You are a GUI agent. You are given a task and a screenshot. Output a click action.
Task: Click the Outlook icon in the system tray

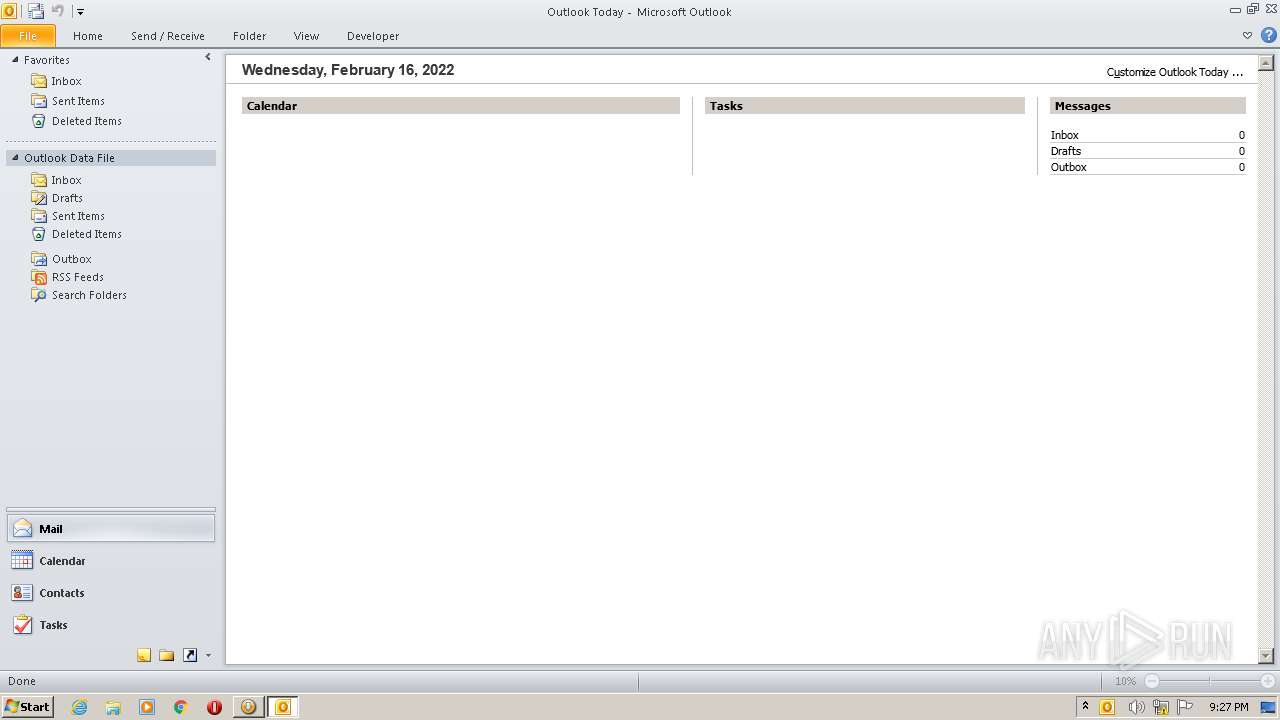tap(1107, 707)
